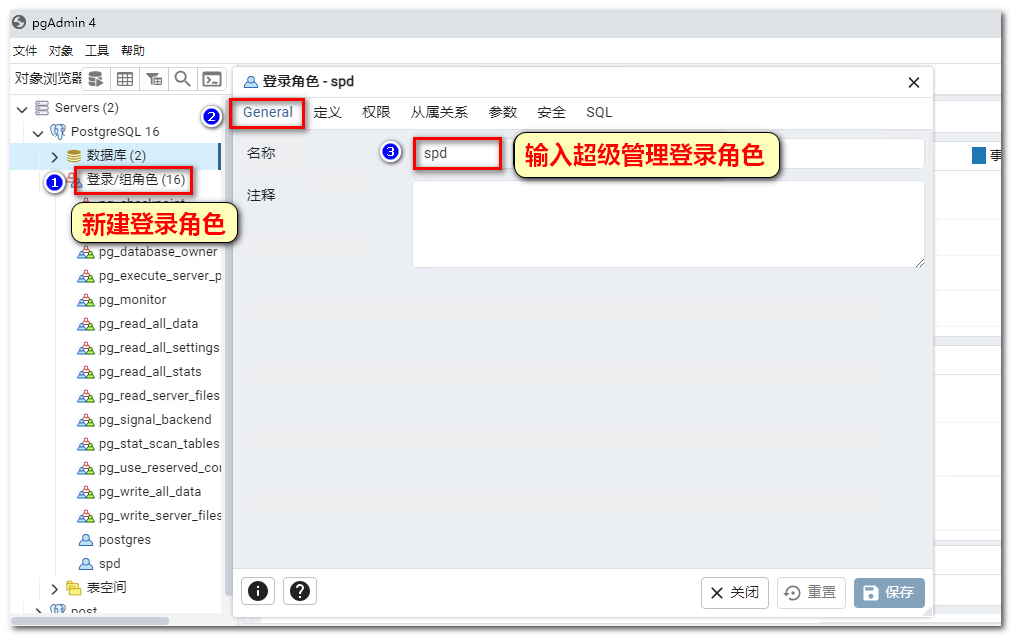Viewport: 1012px width, 637px height.
Task: Collapse the Servers (2) tree node
Action: (x=22, y=108)
